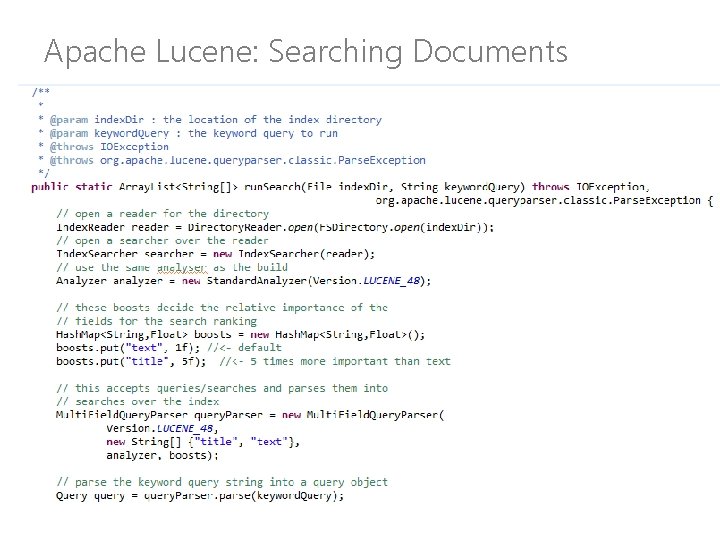The height and width of the screenshot is (540, 720).
Task: Click the '// open a reader for the directory' comment
Action: point(163,214)
